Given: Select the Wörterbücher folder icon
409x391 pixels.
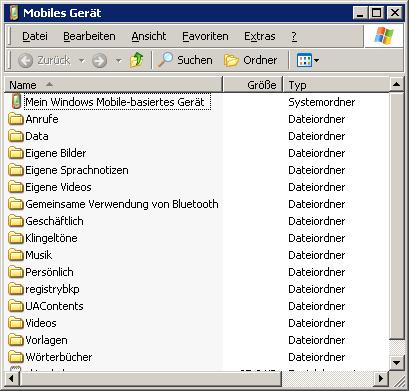Looking at the screenshot, I should tap(16, 357).
